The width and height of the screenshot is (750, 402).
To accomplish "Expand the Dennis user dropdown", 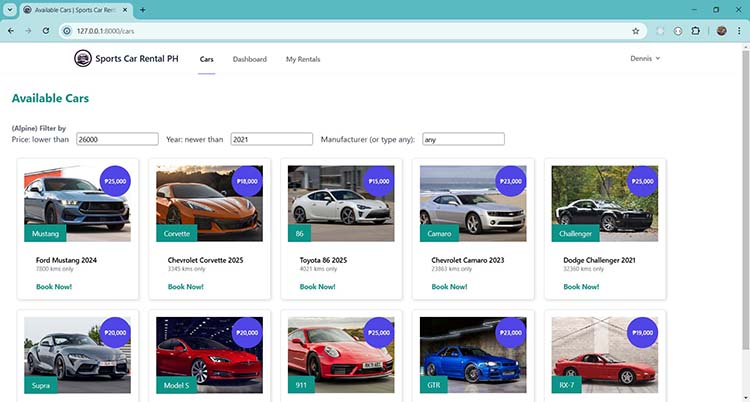I will [645, 58].
